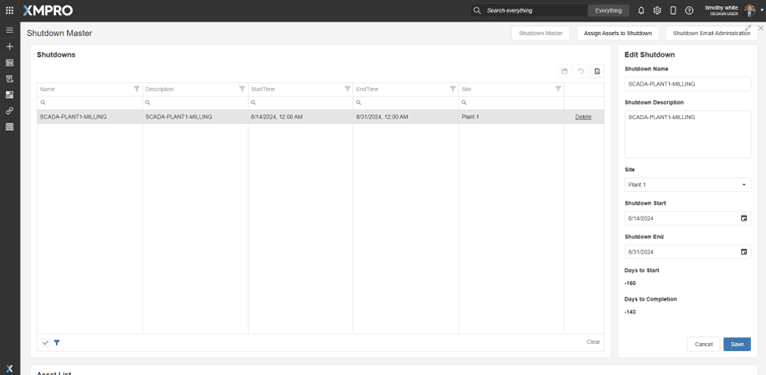Select the Plant 1 cell in grid

pyautogui.click(x=511, y=117)
